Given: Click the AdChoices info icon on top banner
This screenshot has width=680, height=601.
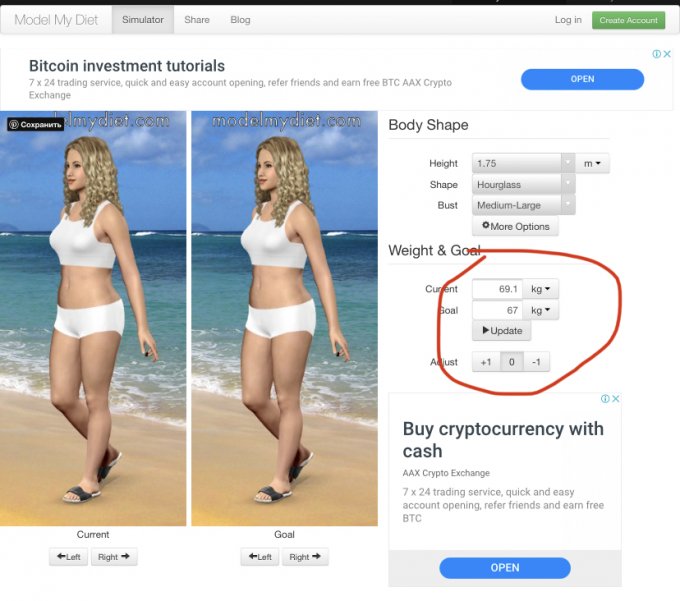Looking at the screenshot, I should click(x=657, y=54).
